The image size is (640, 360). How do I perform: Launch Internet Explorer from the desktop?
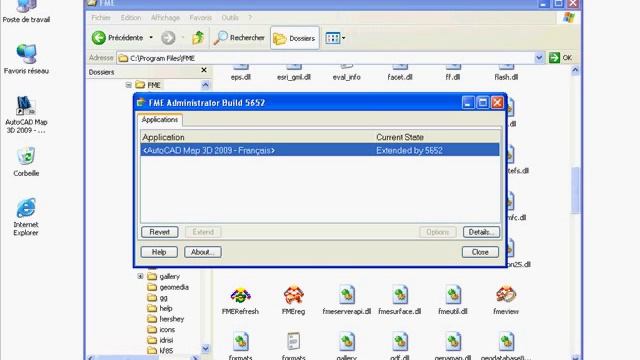tap(26, 217)
